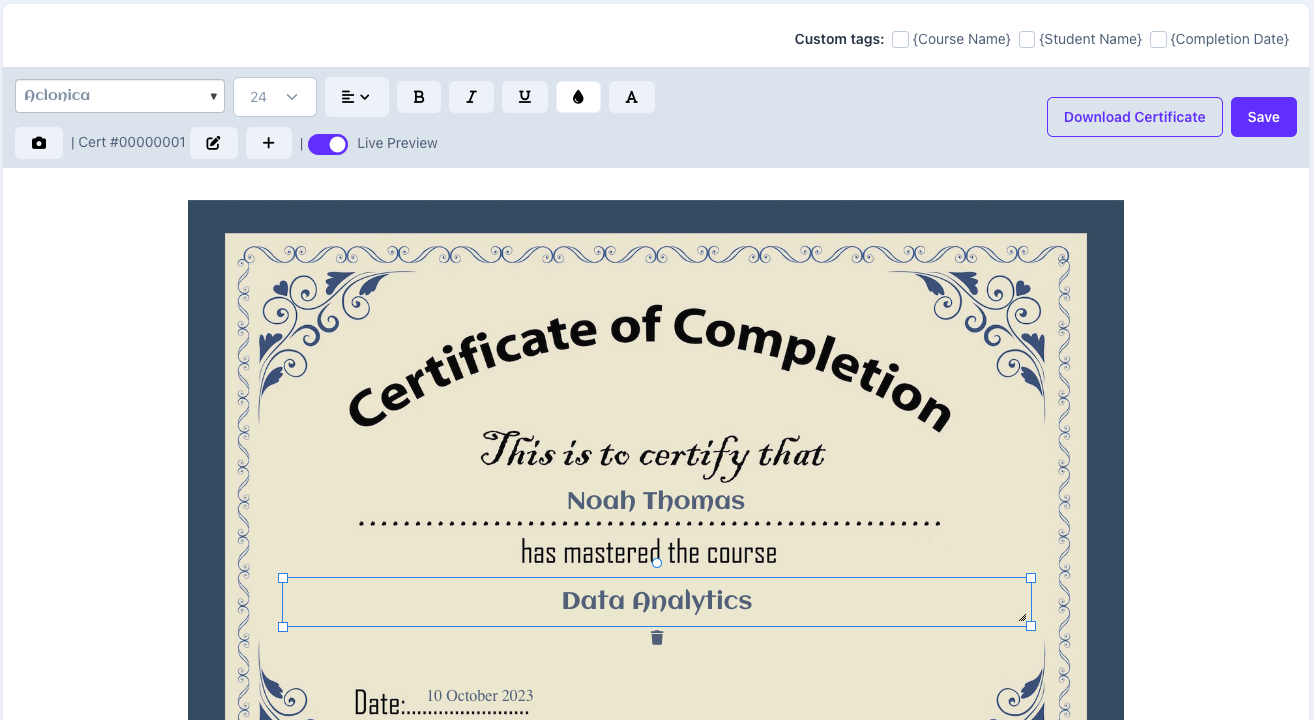Check the {Course Name} custom tag
This screenshot has height=720, width=1314.
click(x=899, y=39)
